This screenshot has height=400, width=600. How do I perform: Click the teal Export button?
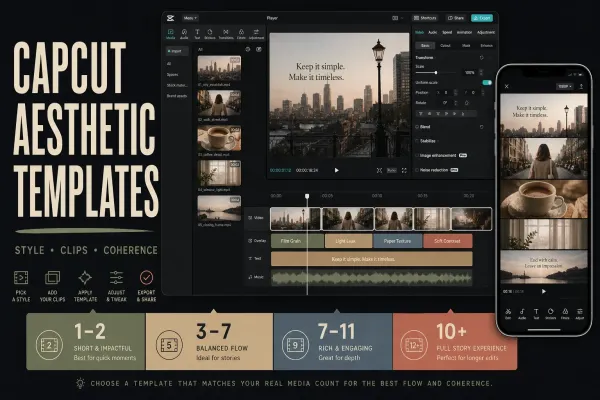pyautogui.click(x=482, y=18)
